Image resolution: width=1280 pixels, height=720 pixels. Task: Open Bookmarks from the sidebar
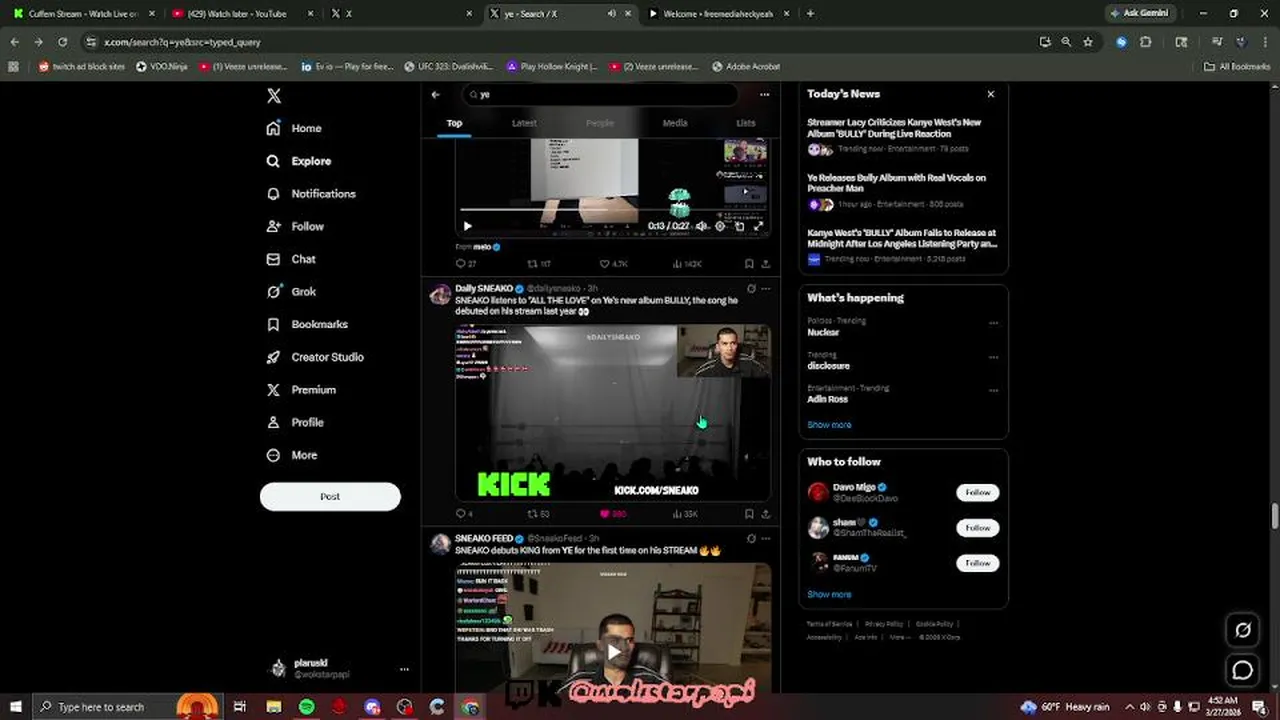(307, 324)
